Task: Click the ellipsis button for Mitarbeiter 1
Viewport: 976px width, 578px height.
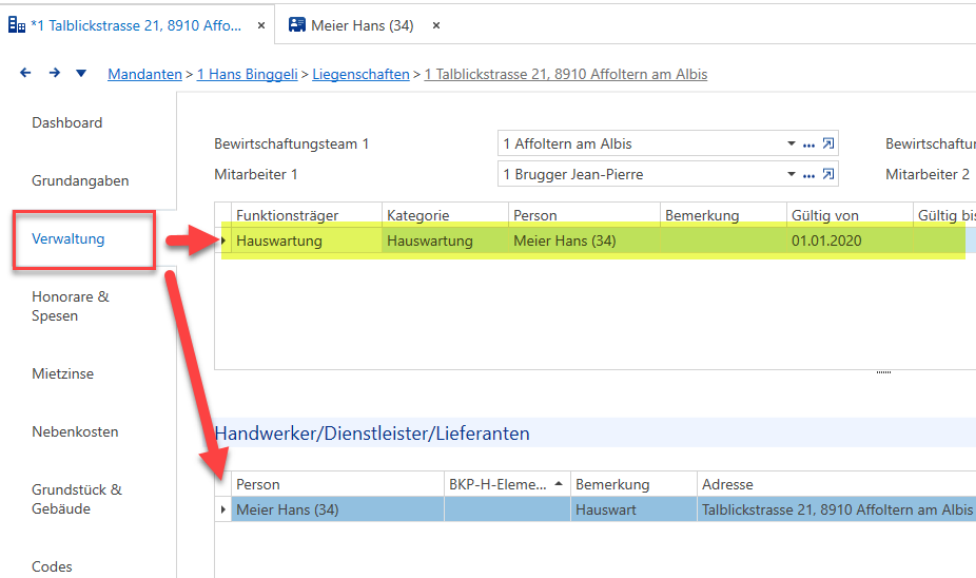Action: pos(809,175)
